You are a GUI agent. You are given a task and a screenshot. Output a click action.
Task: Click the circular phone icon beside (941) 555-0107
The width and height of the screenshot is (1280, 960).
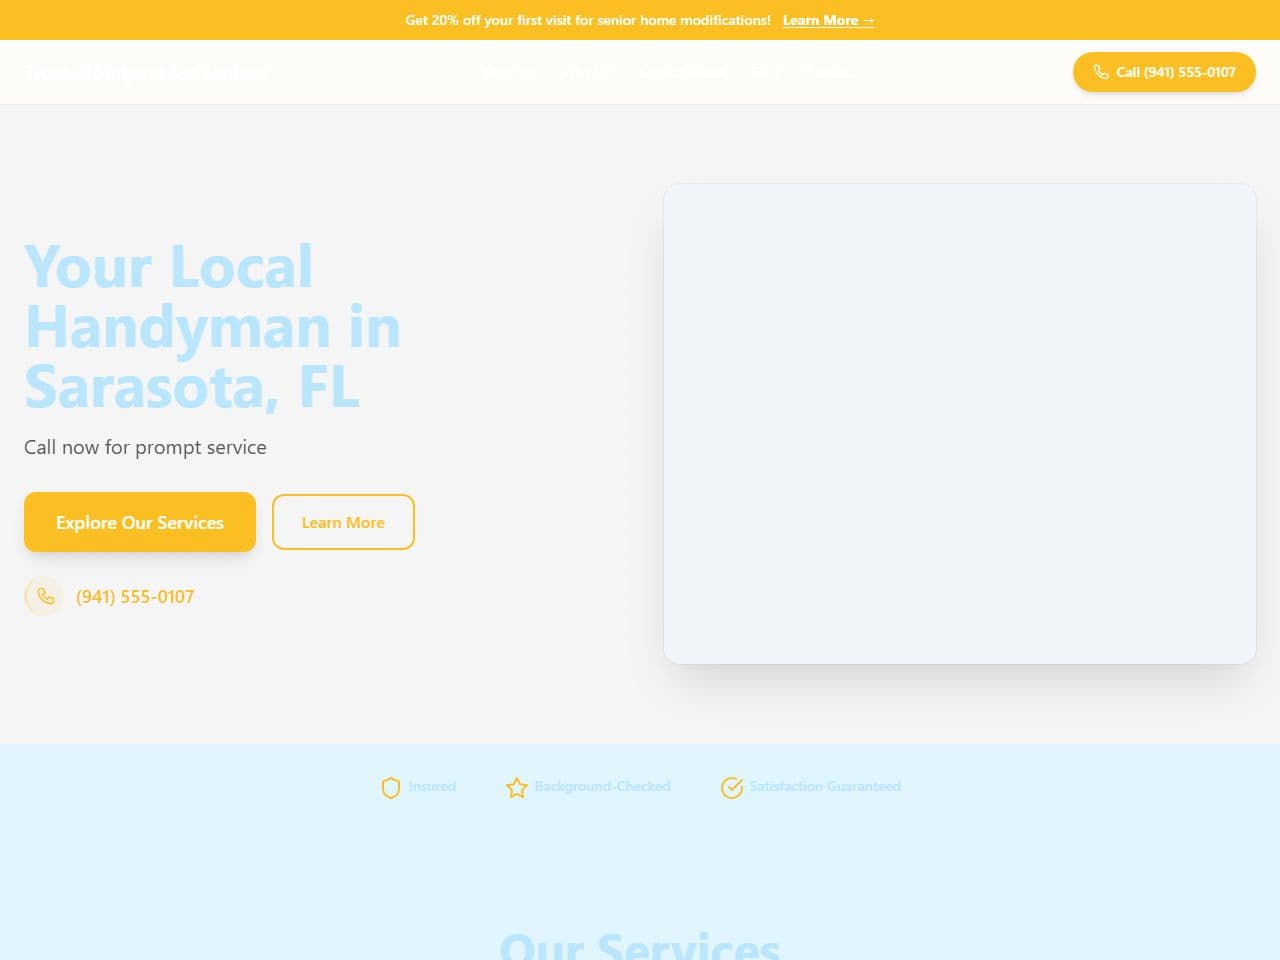[x=44, y=596]
